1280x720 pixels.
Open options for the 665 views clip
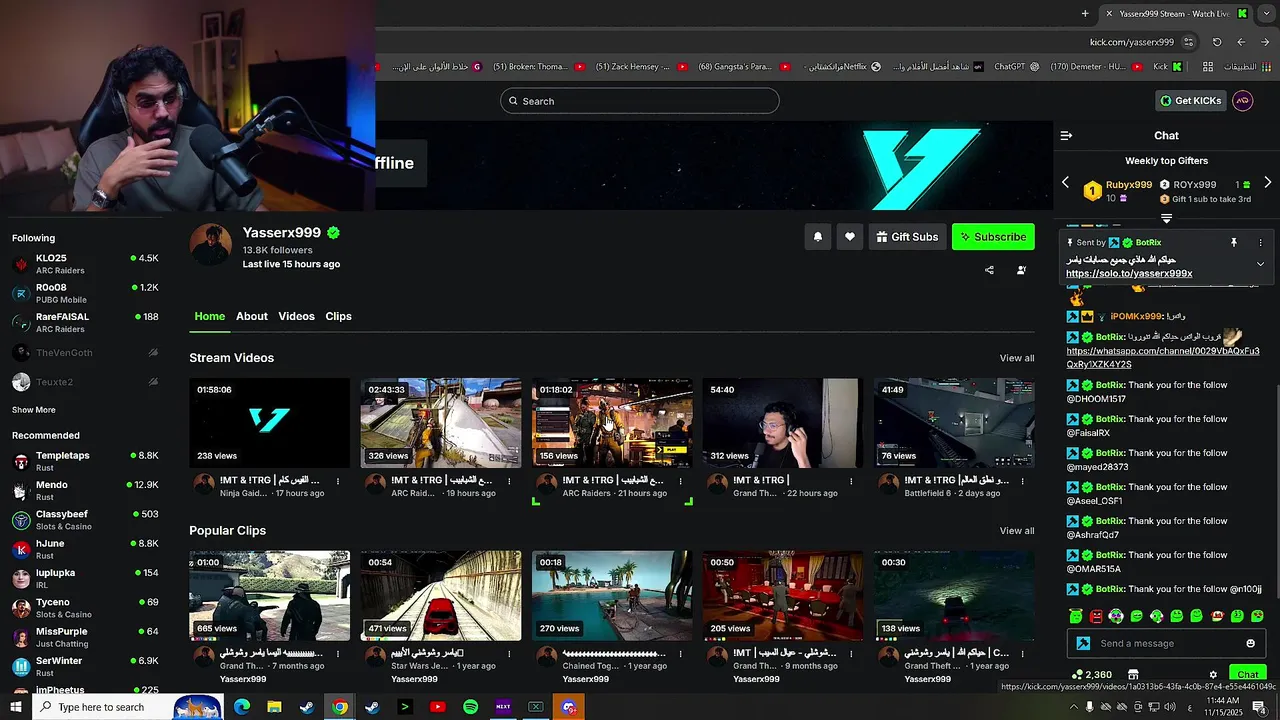point(338,653)
